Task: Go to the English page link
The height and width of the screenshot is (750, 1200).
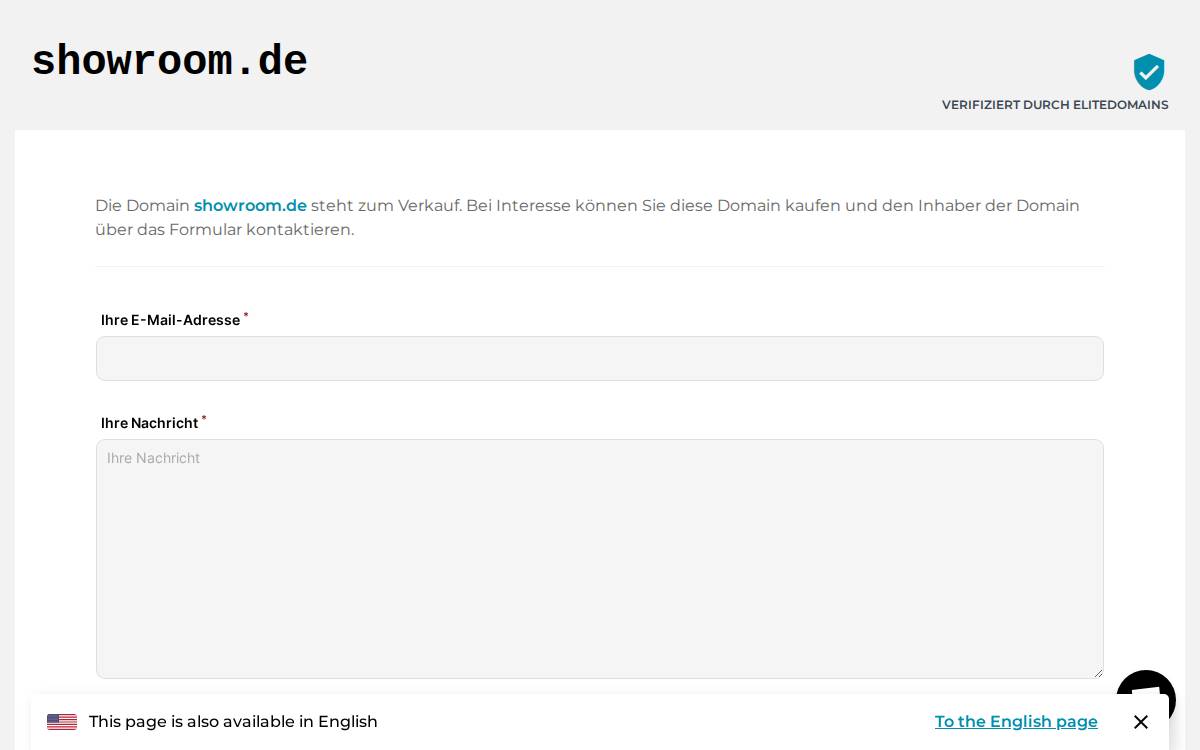Action: 1016,722
